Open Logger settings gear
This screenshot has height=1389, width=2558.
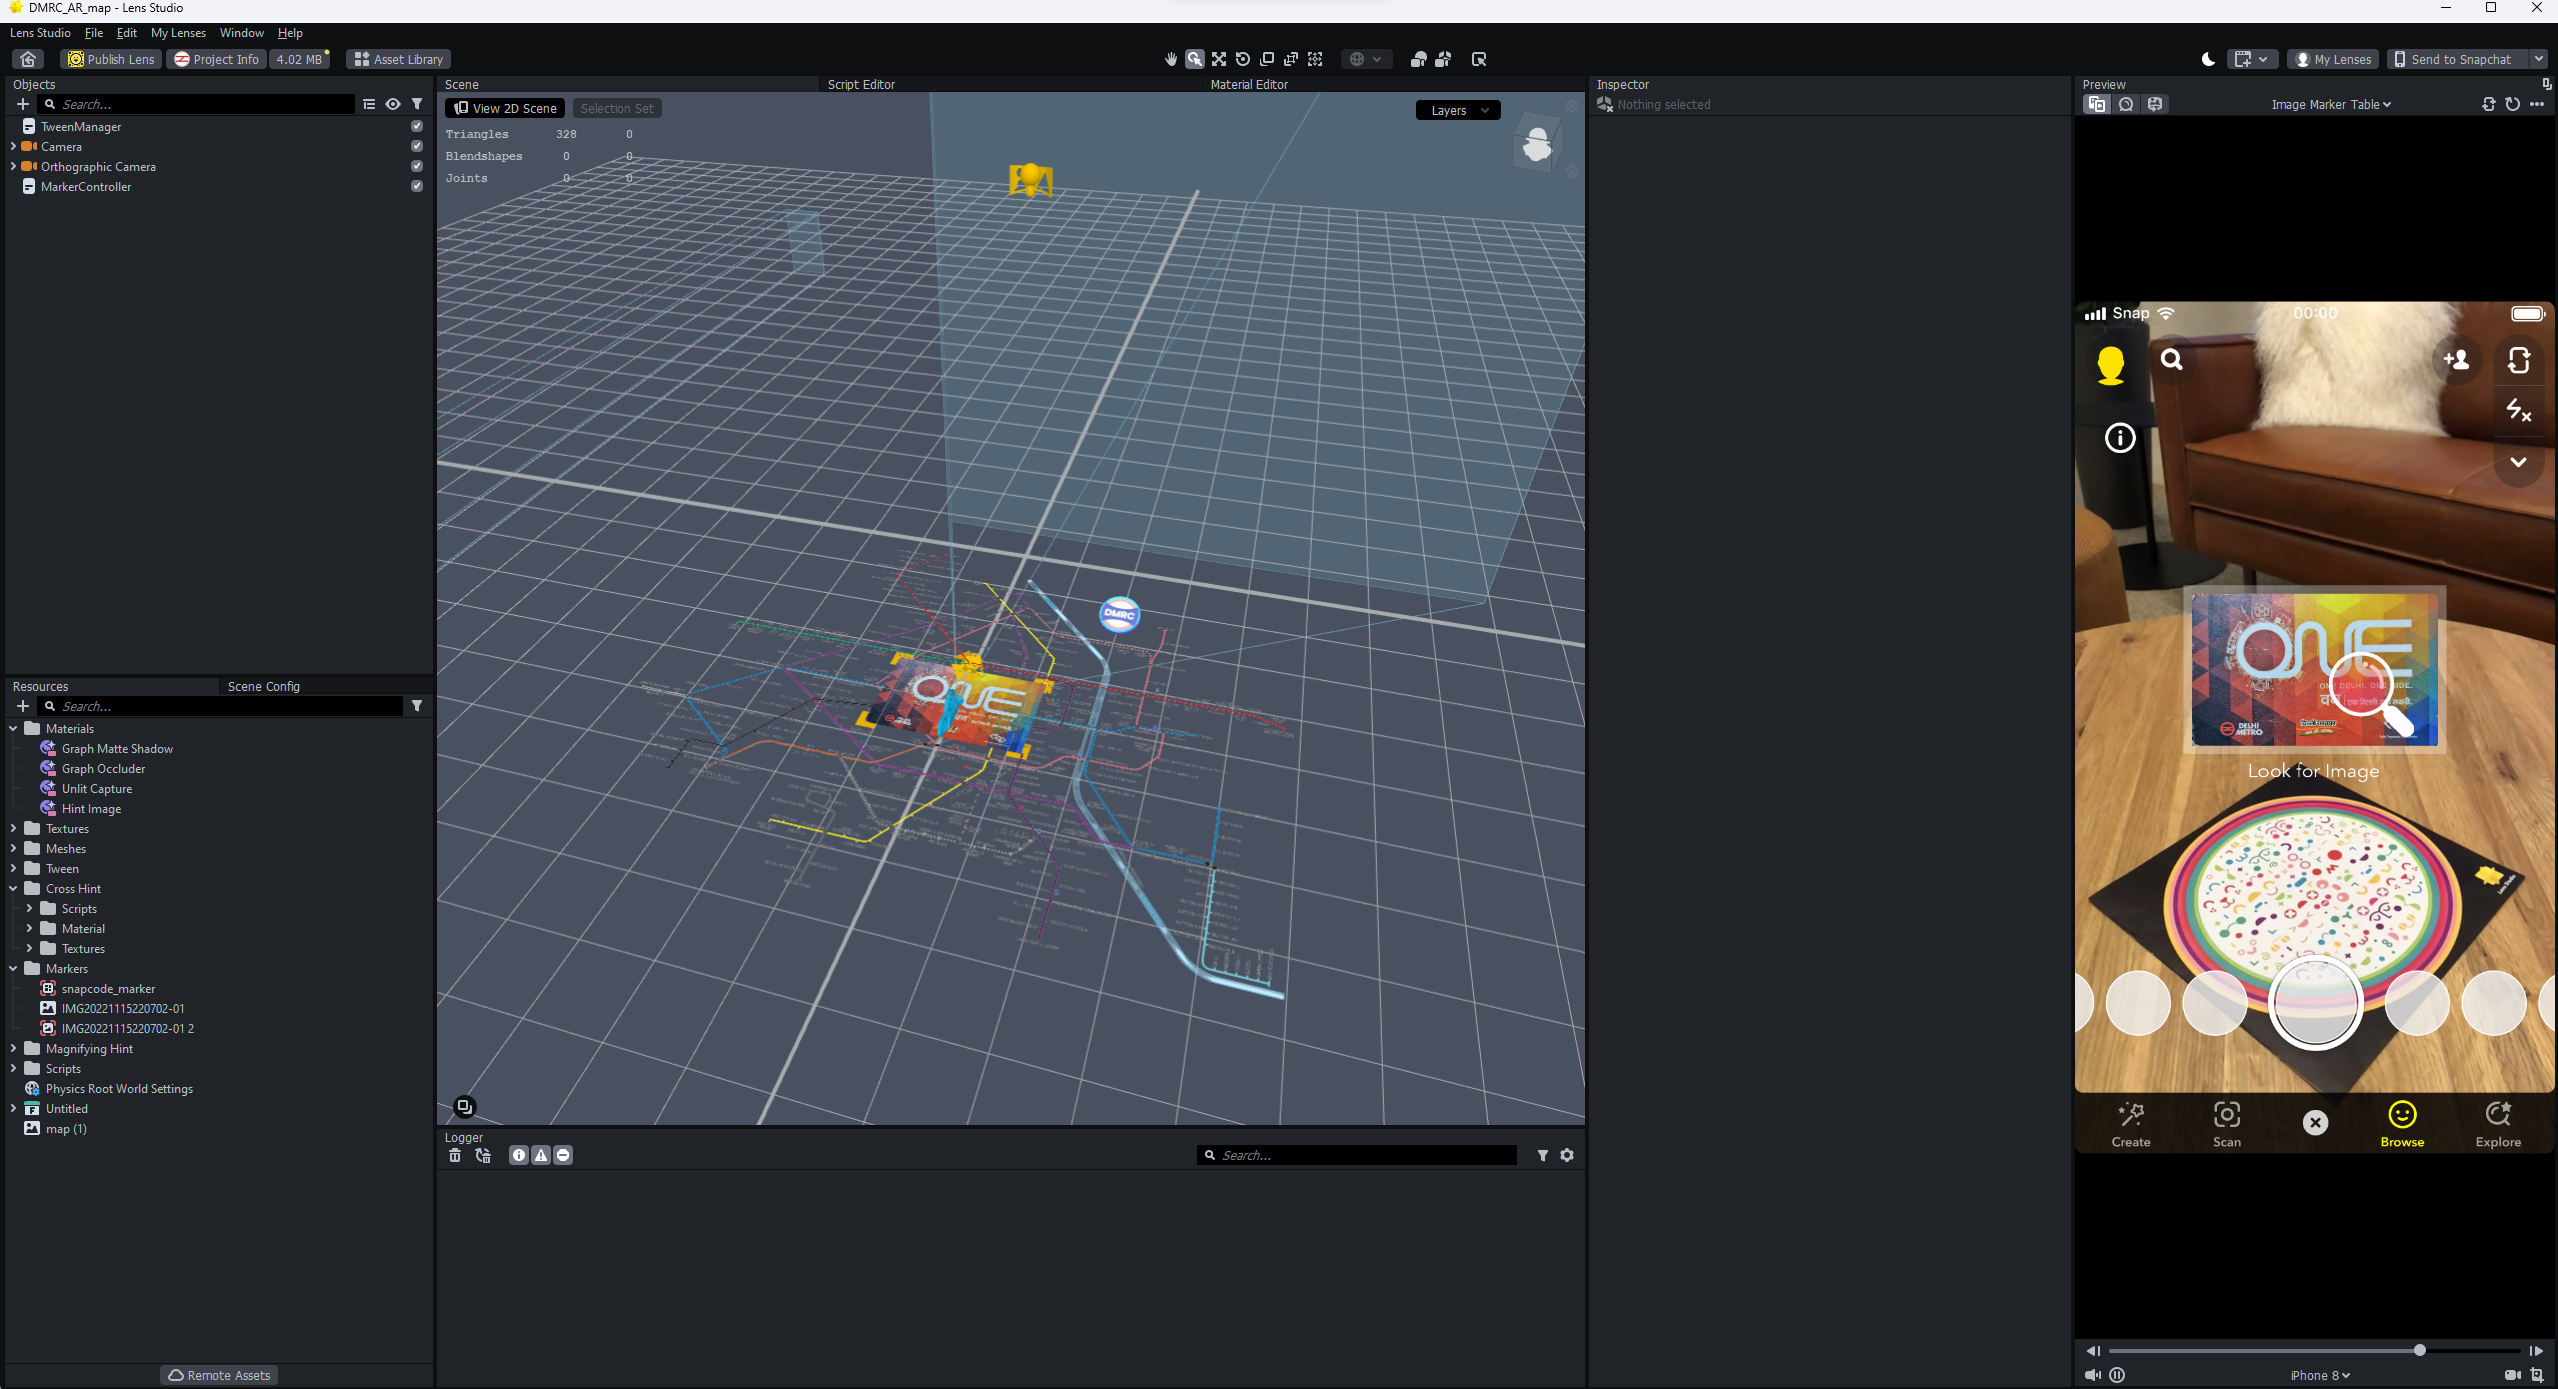click(1567, 1155)
